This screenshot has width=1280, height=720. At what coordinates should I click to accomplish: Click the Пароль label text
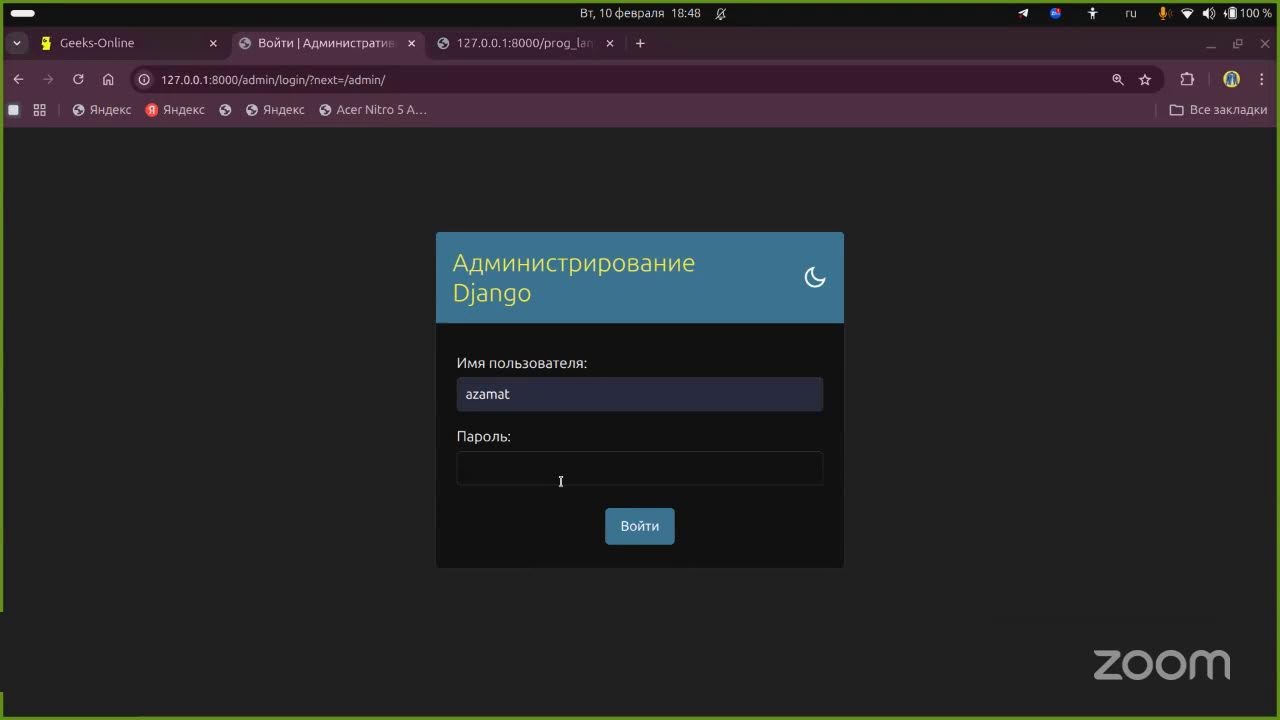pyautogui.click(x=484, y=437)
